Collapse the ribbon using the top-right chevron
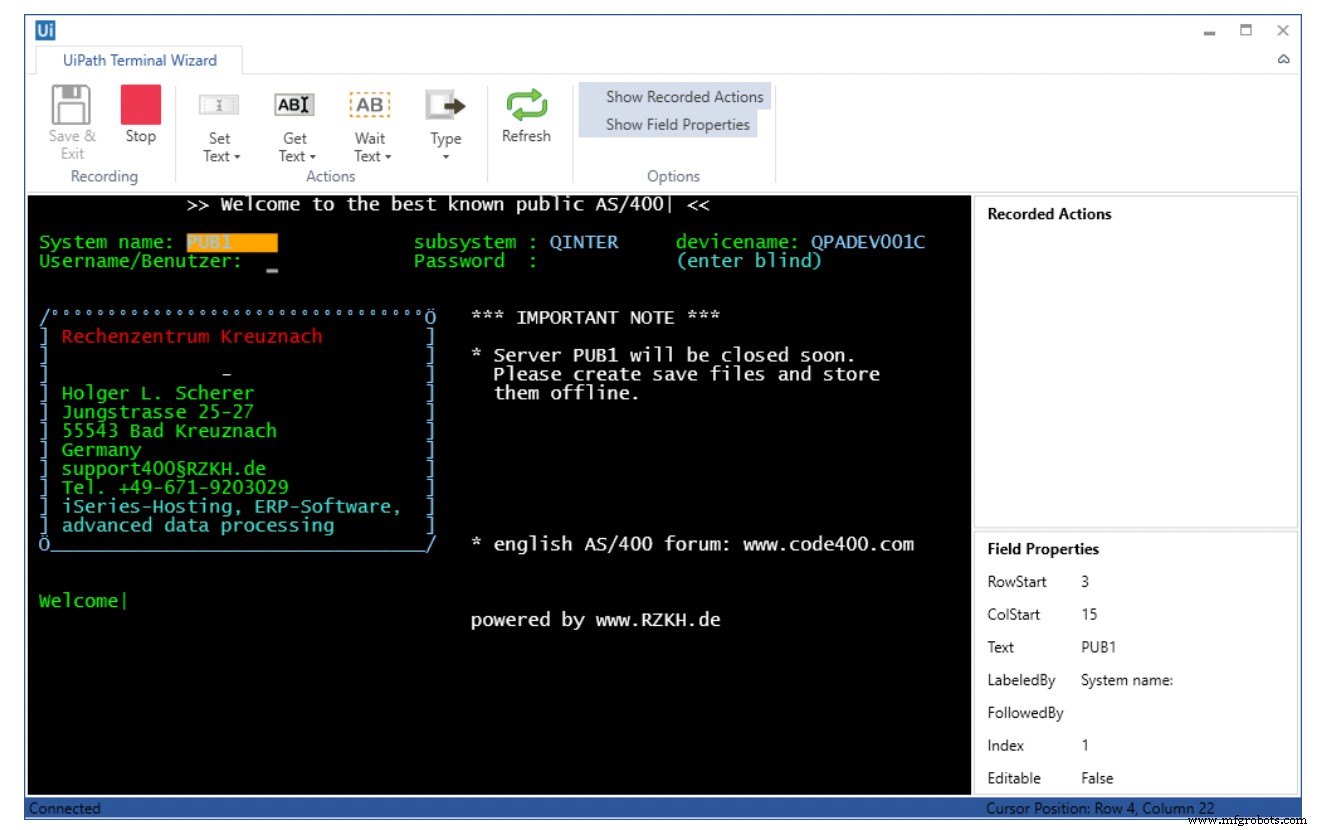 (x=1283, y=60)
